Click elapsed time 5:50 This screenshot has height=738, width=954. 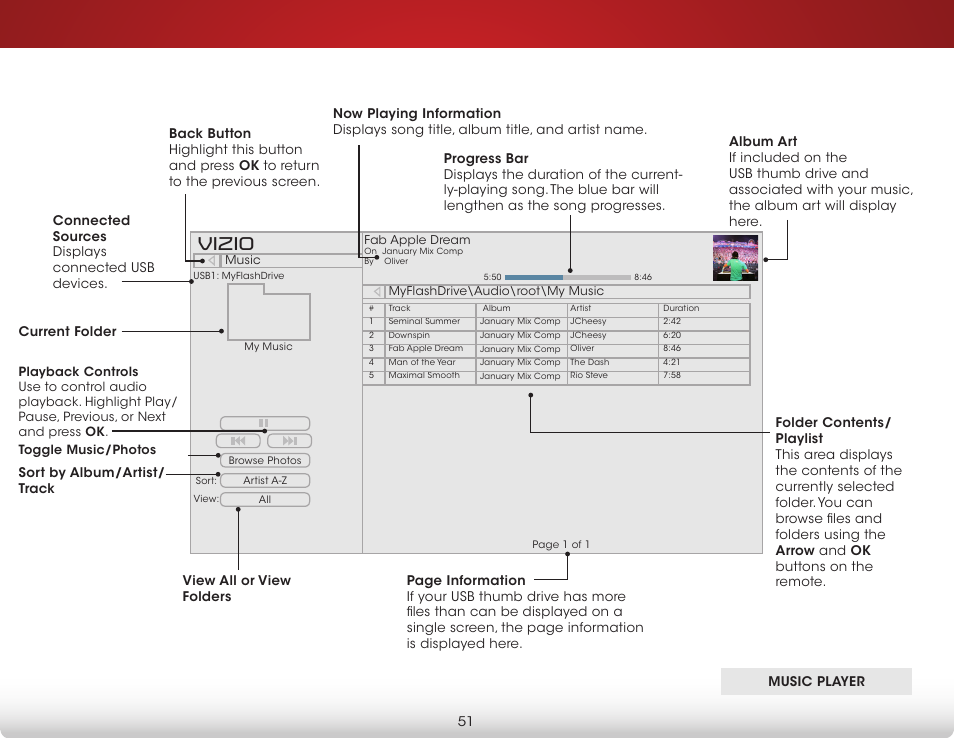pos(492,277)
